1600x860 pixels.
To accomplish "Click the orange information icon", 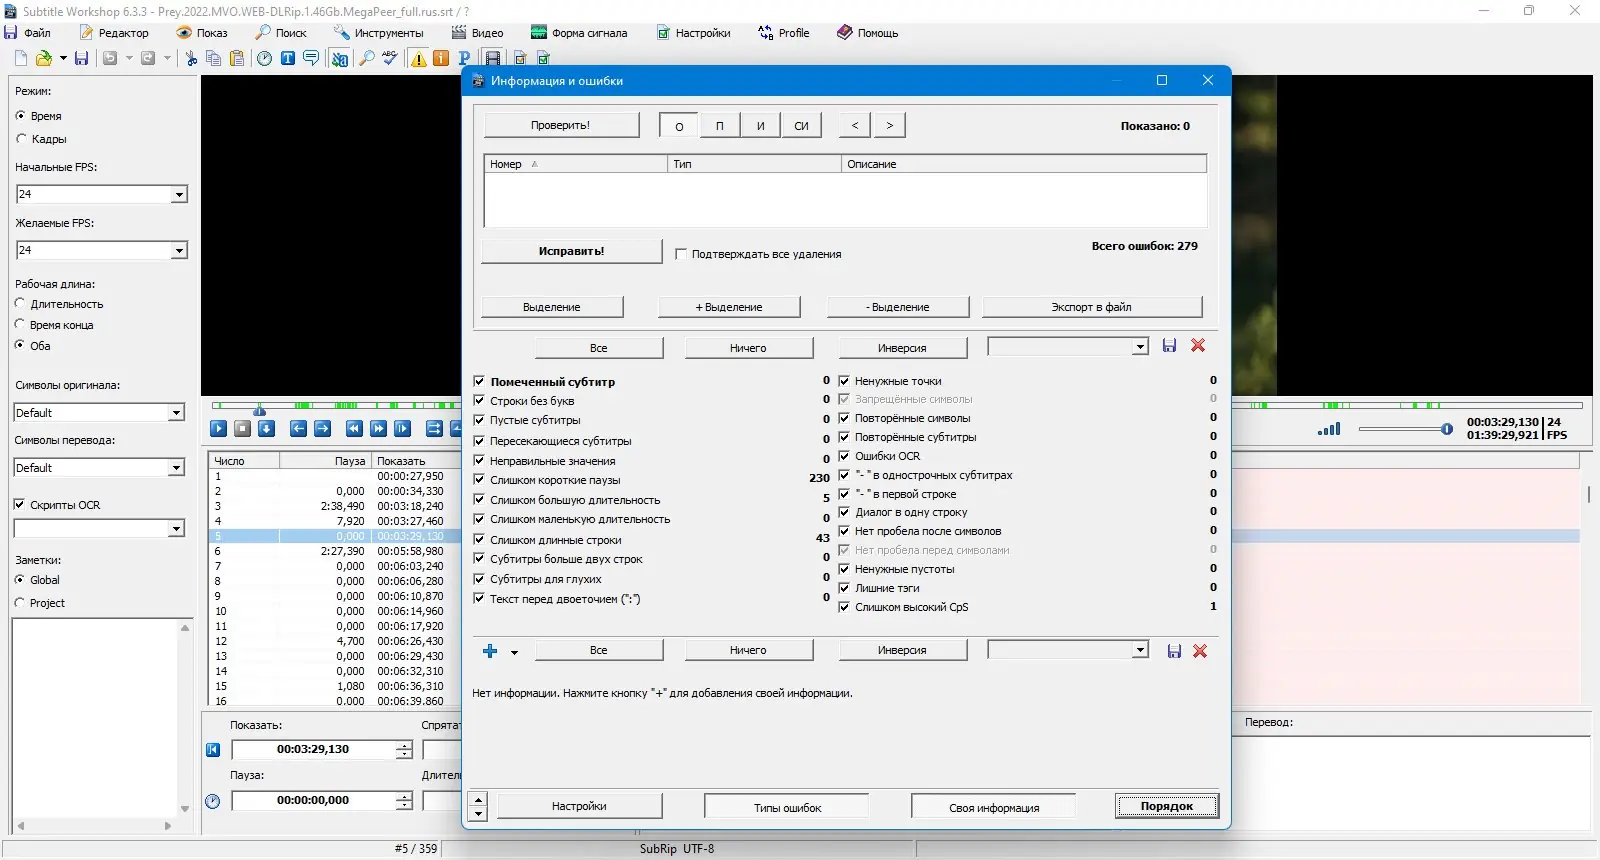I will (441, 58).
